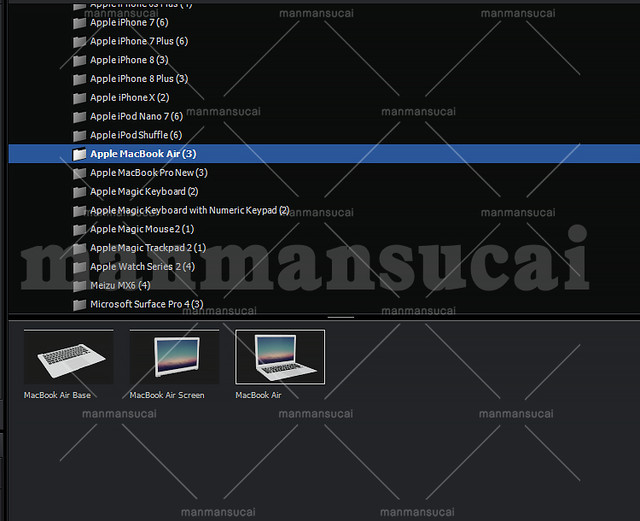Viewport: 640px width, 521px height.
Task: Open the Apple iPhone 8 (3) category
Action: (x=129, y=60)
